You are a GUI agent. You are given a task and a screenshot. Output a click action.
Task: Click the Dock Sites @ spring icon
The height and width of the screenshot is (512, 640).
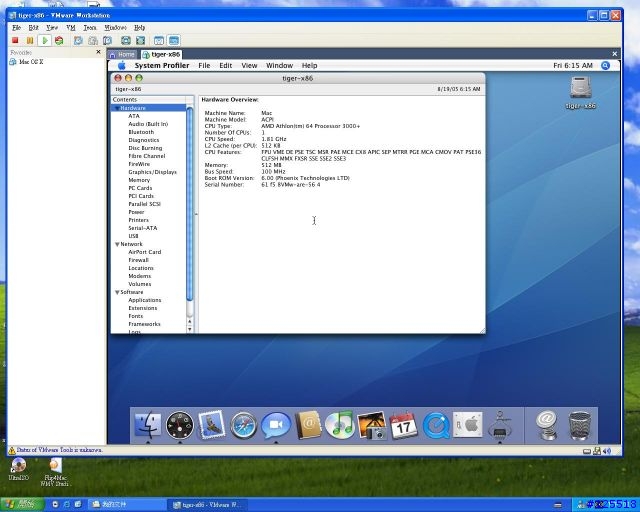pos(547,426)
